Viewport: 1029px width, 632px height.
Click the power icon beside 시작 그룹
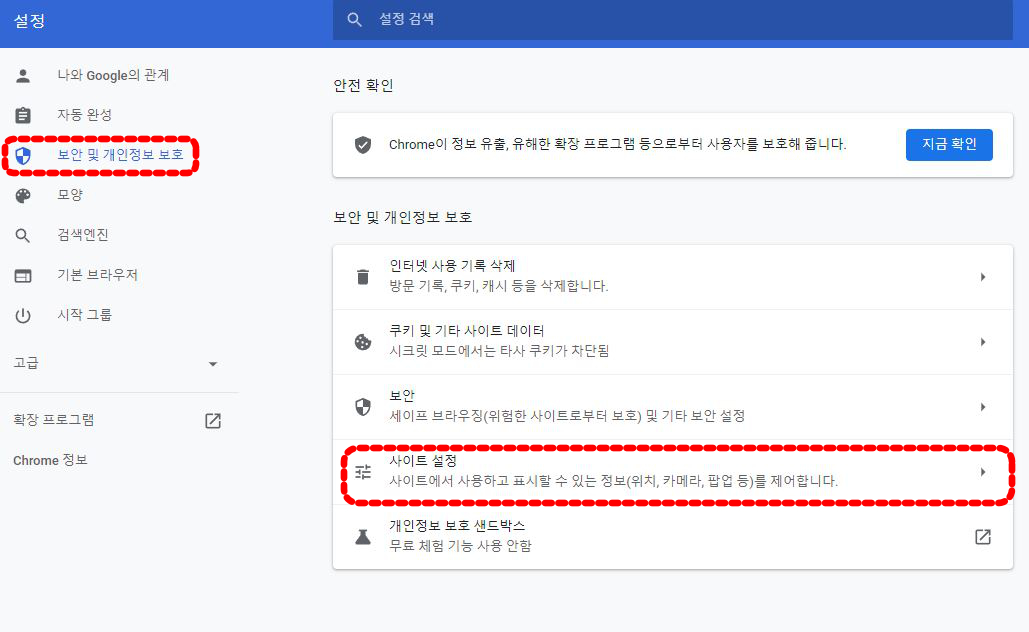coord(23,316)
